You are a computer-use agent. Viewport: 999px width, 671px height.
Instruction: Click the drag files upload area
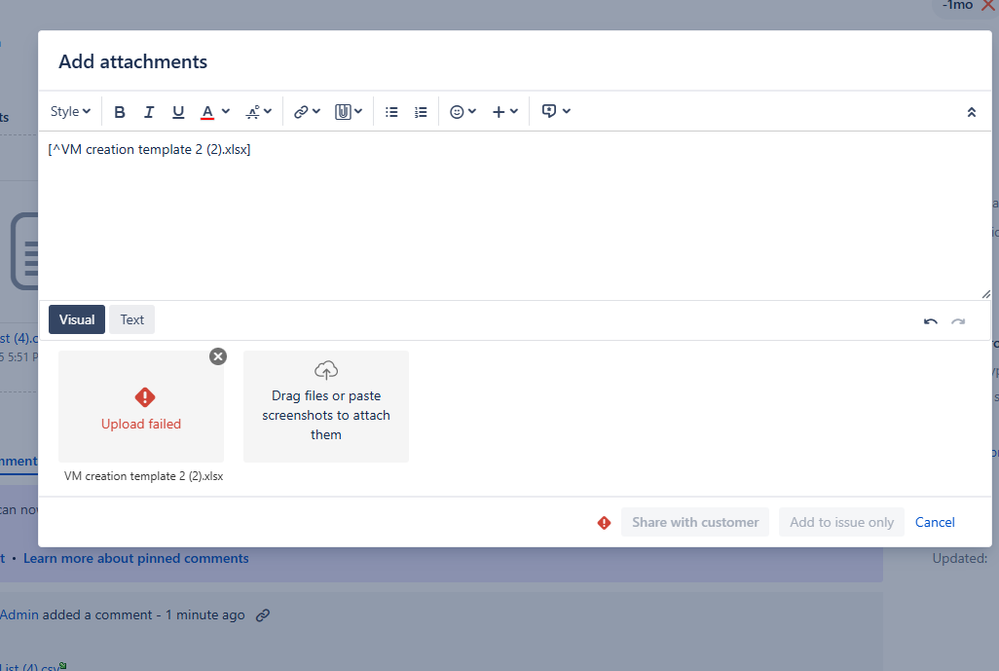(326, 407)
